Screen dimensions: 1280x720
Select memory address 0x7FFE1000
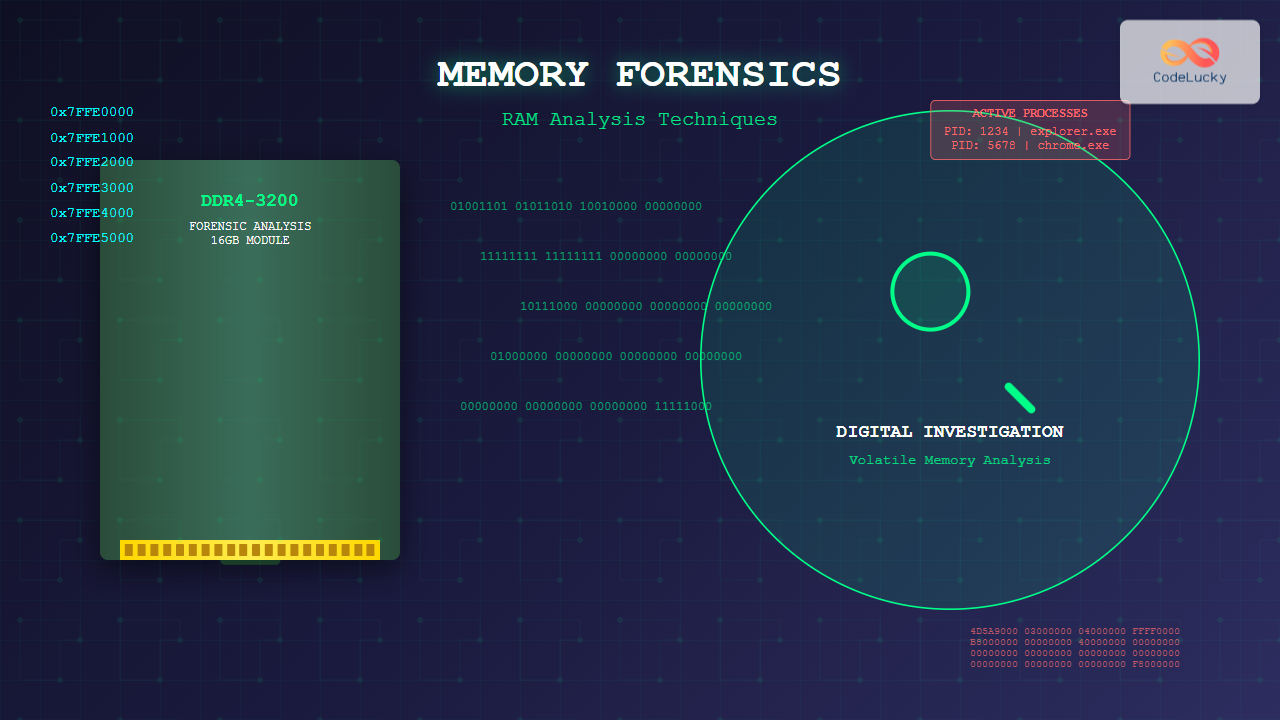pos(92,138)
